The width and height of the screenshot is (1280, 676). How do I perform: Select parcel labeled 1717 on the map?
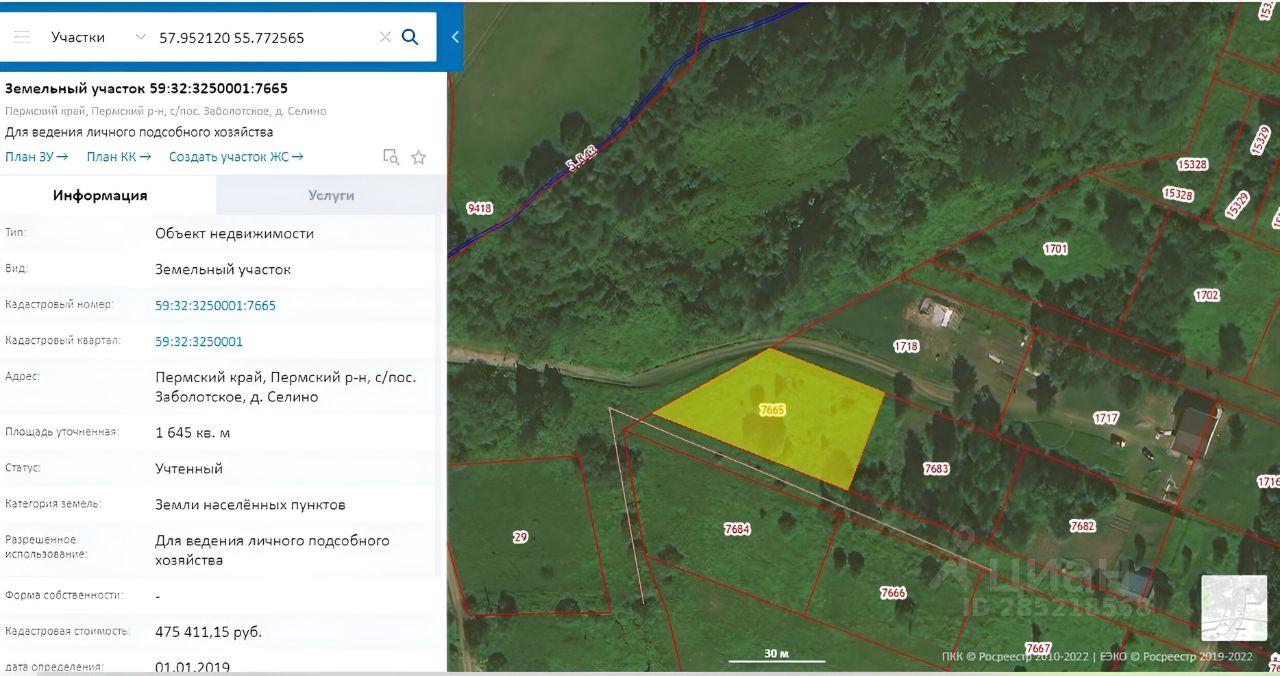(1106, 418)
